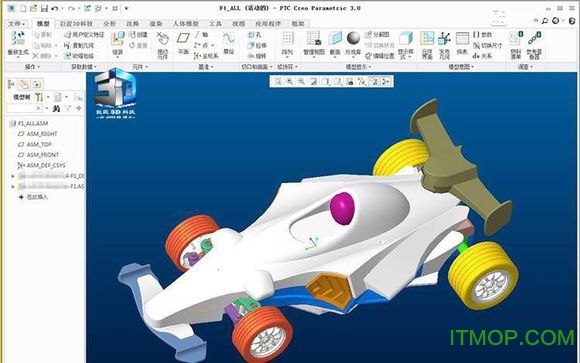
Task: Switch to the favorites tab icon in navigator
Action: pyautogui.click(x=37, y=84)
